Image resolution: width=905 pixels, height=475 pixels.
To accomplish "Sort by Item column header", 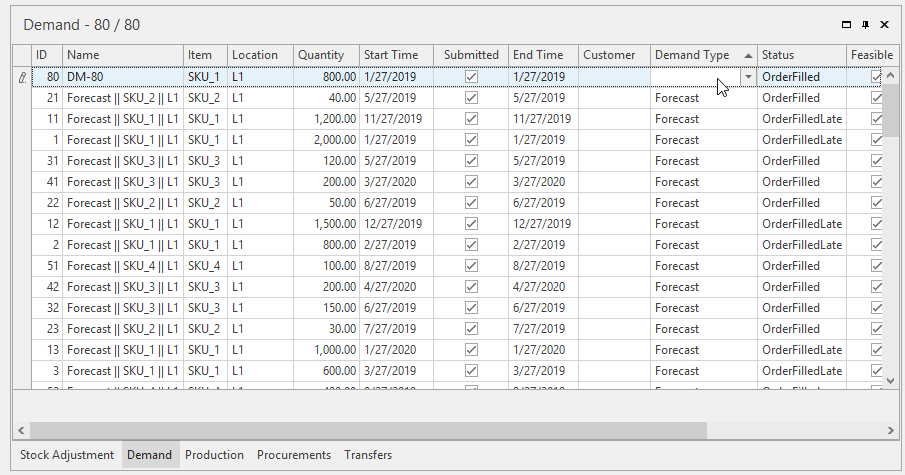I will (x=205, y=55).
